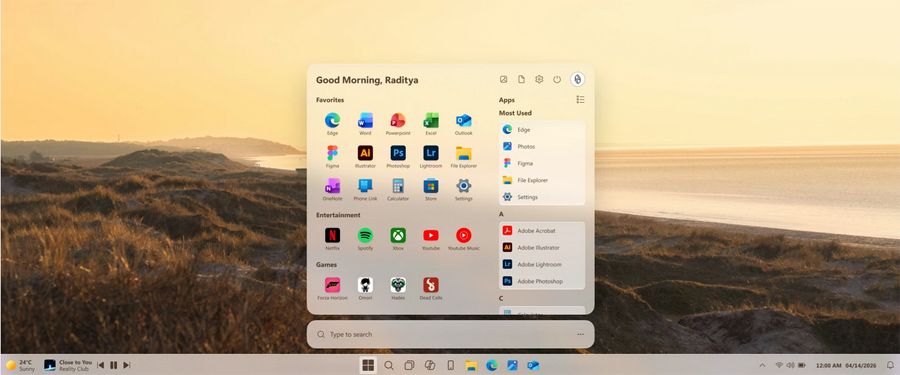Click the Windows Start button on taskbar
The width and height of the screenshot is (900, 375).
pos(368,365)
